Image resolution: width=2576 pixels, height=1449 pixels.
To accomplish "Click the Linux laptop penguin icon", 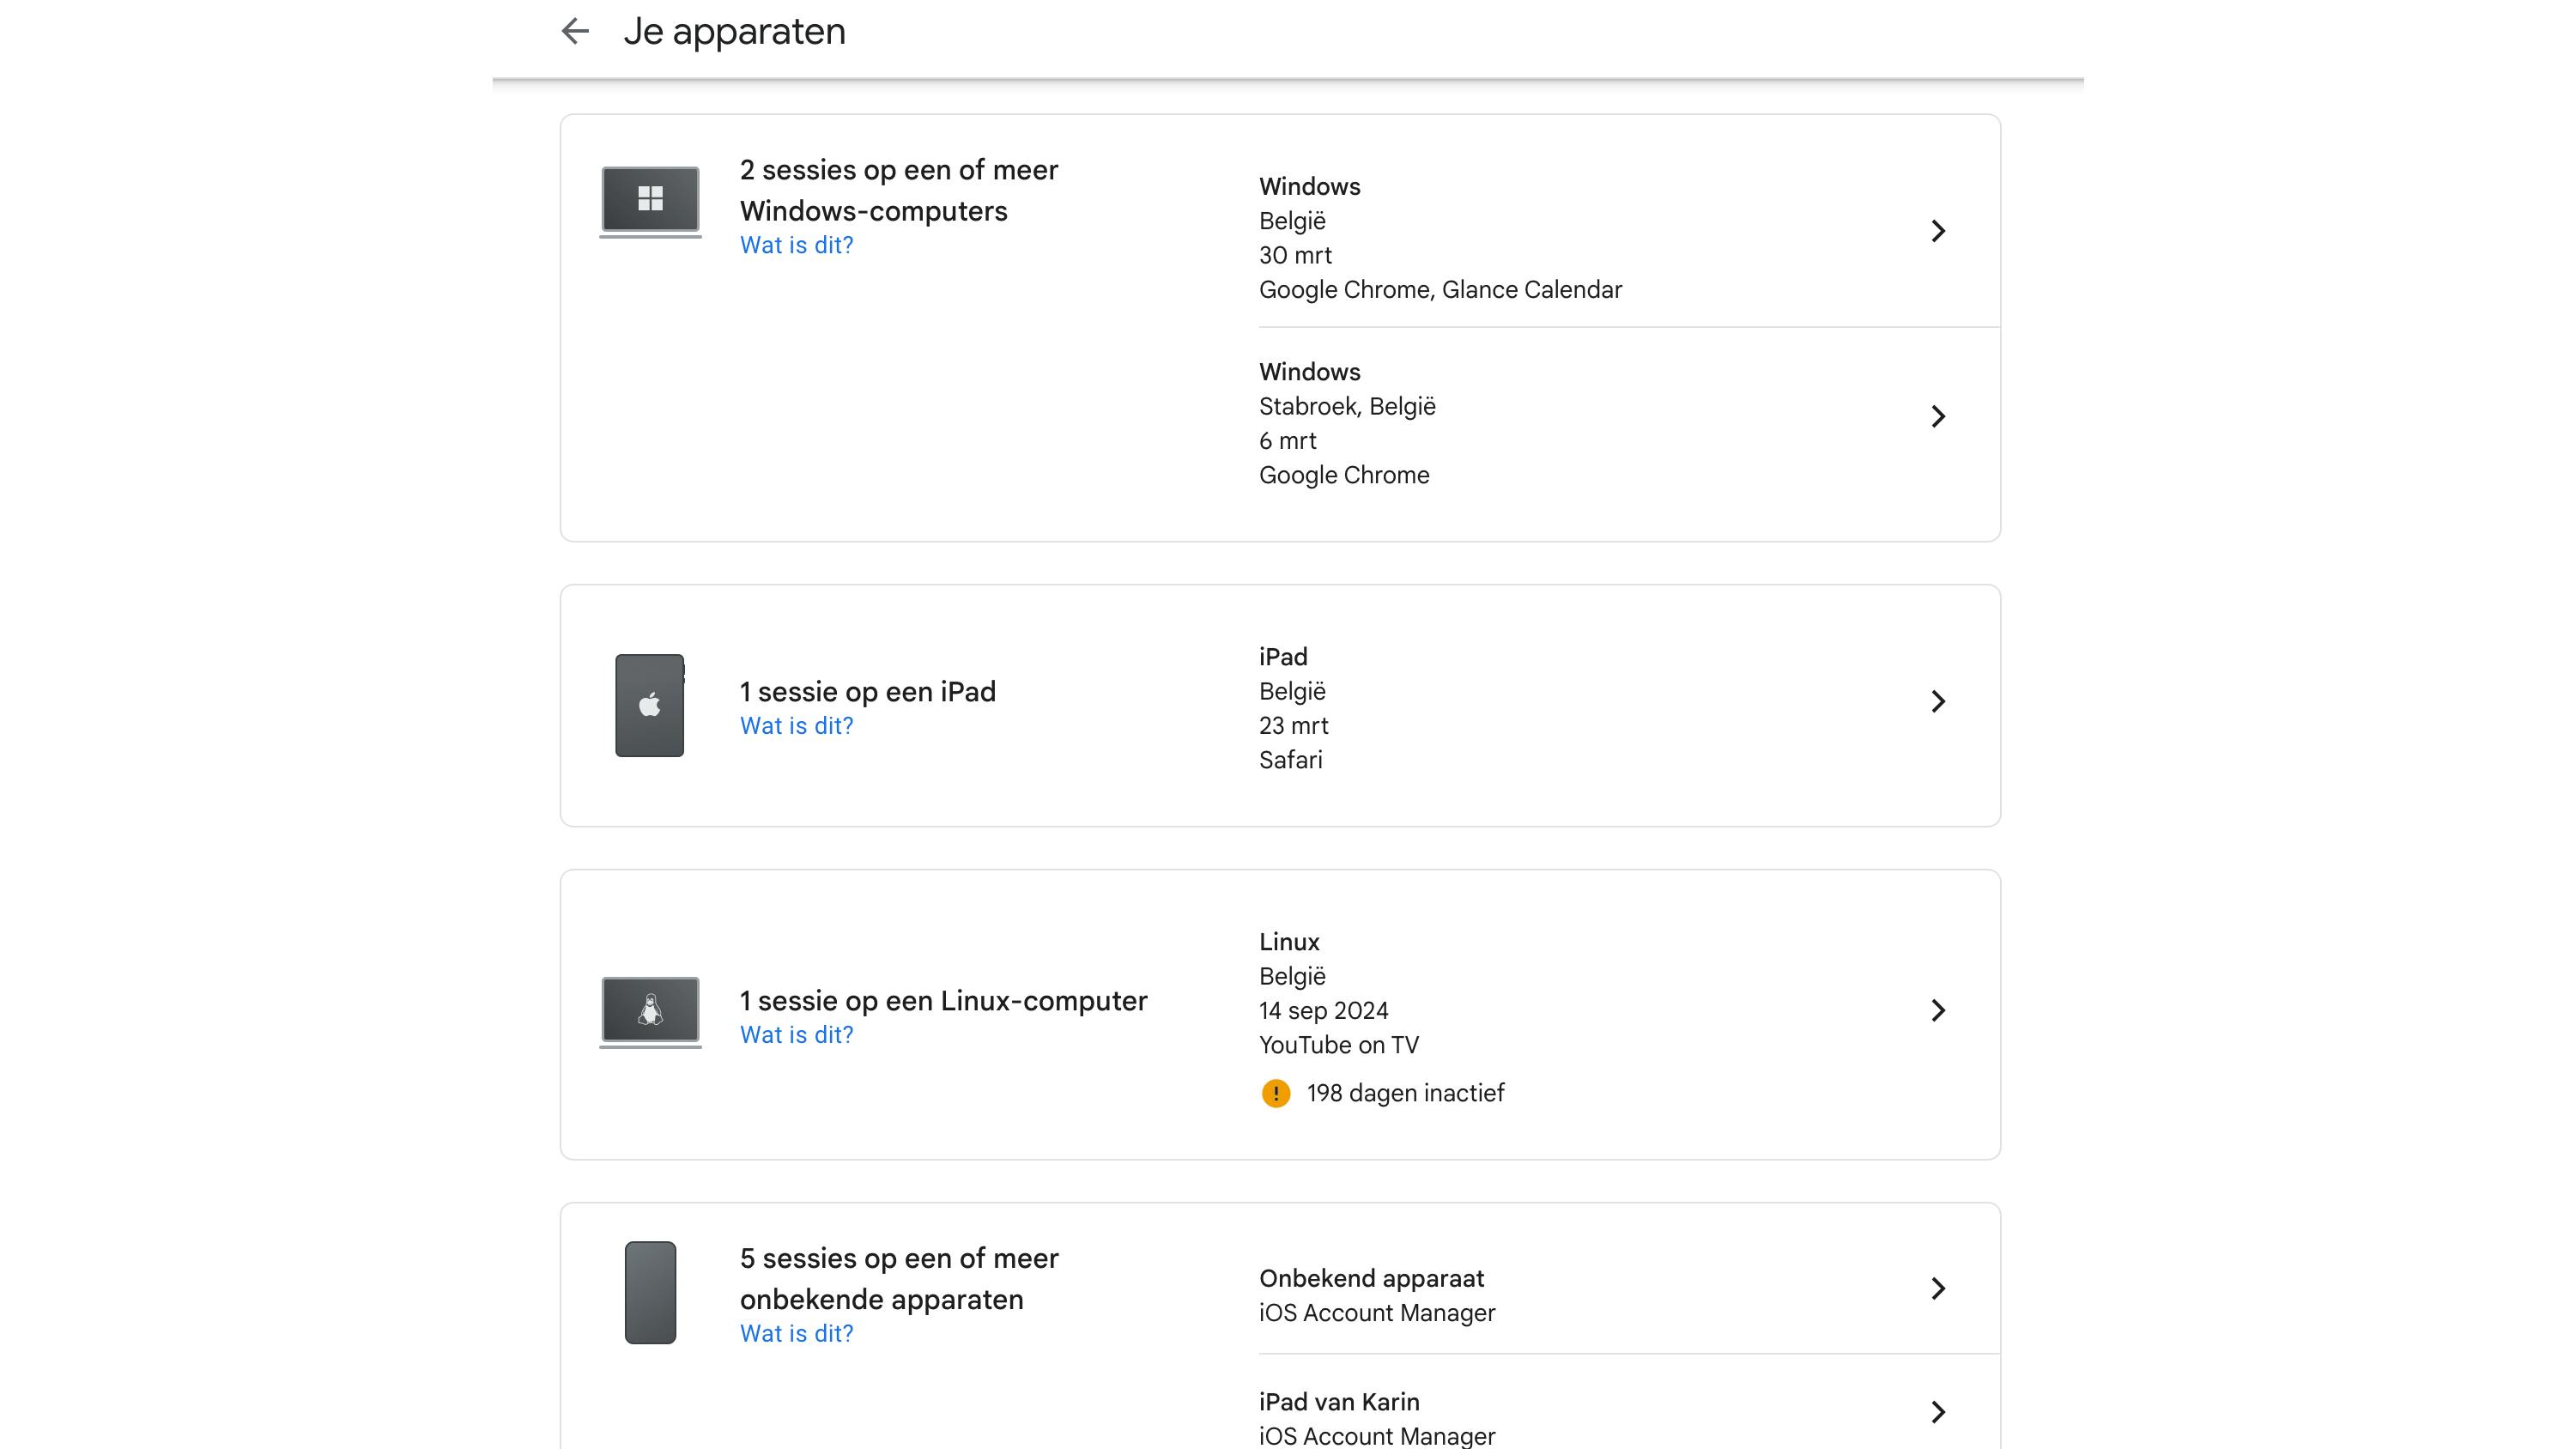I will point(650,1011).
